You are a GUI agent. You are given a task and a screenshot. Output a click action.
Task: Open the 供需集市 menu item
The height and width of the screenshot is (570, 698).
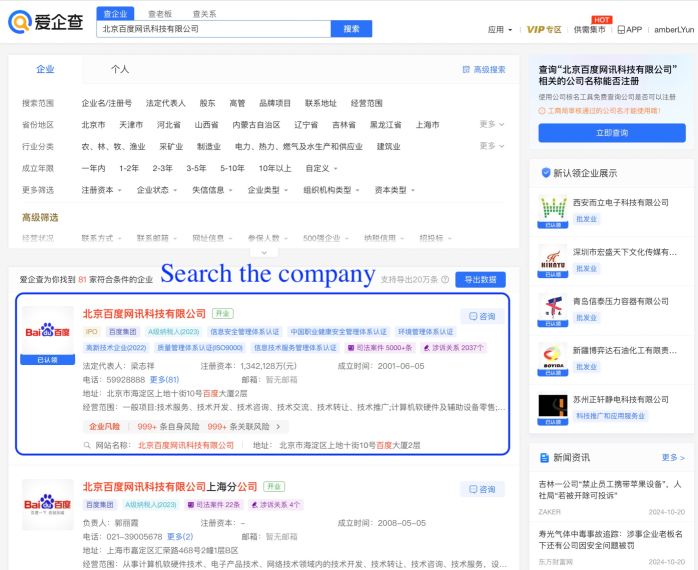coord(589,30)
